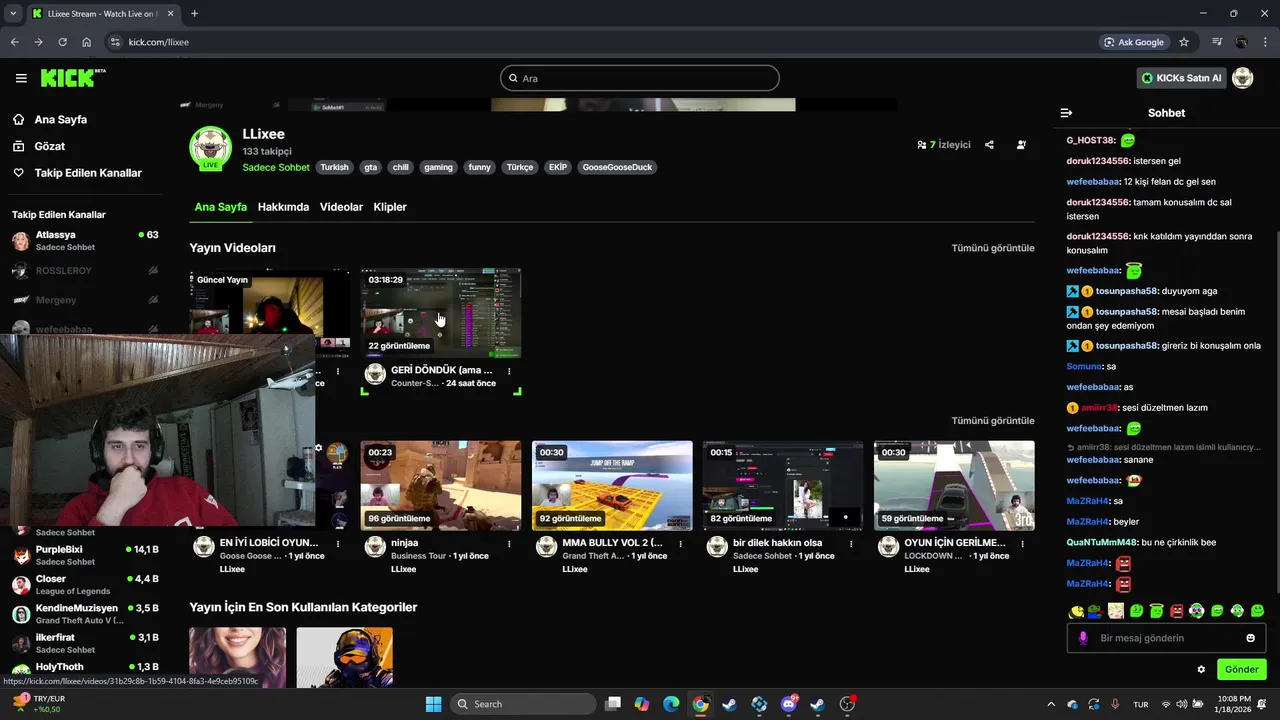Open Microsoft Edge from the taskbar
Image resolution: width=1280 pixels, height=720 pixels.
(671, 704)
